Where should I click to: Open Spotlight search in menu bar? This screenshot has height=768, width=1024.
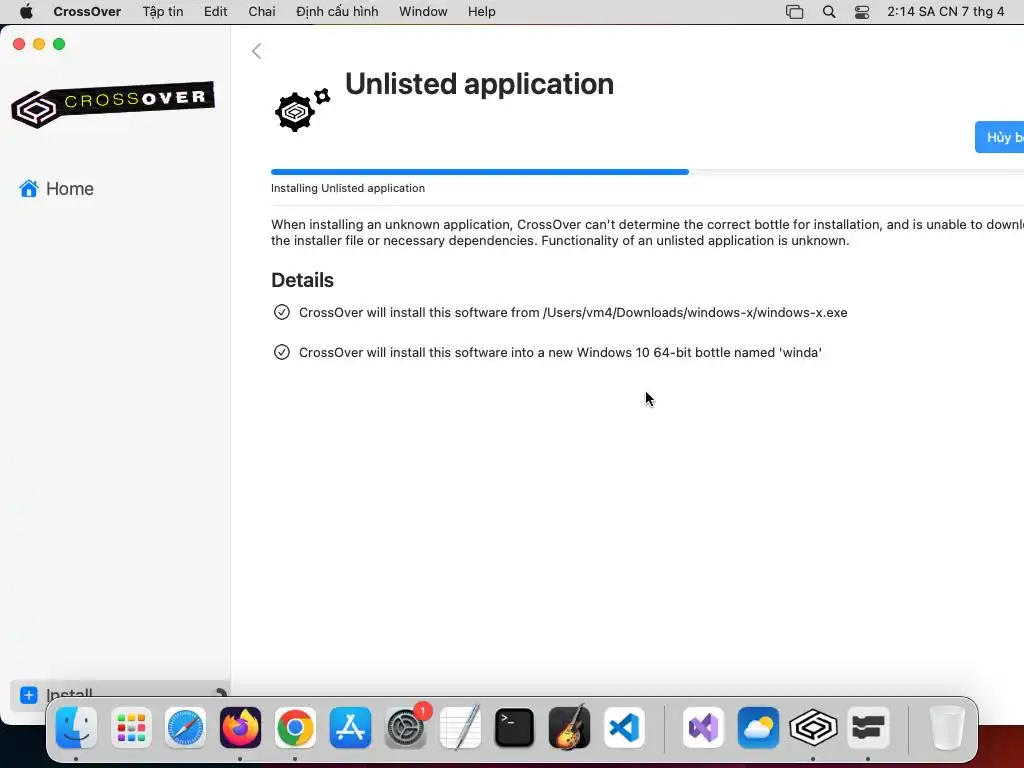[x=829, y=12]
